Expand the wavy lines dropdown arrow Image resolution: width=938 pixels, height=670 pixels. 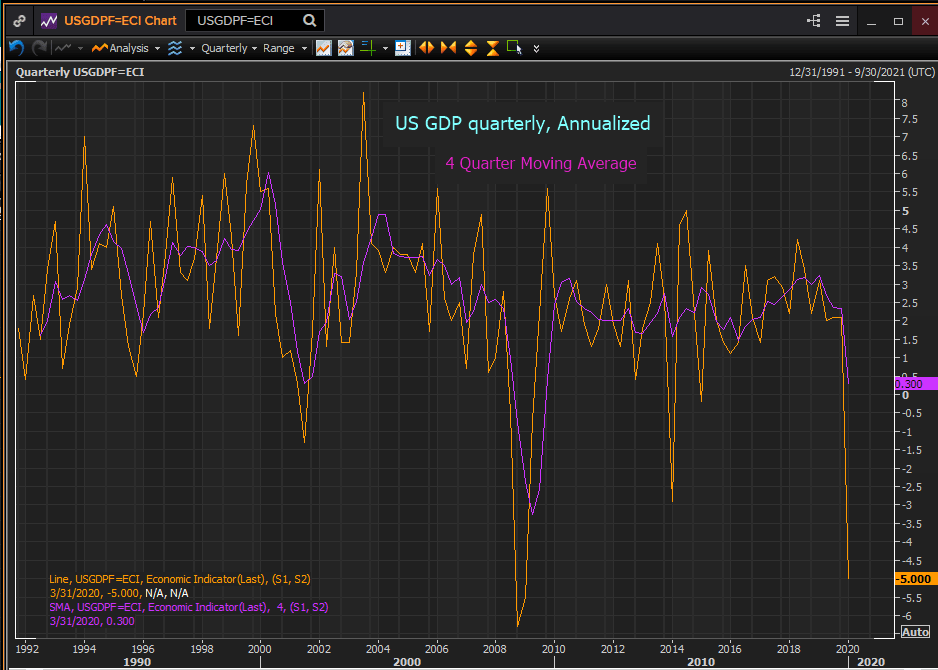click(x=192, y=48)
